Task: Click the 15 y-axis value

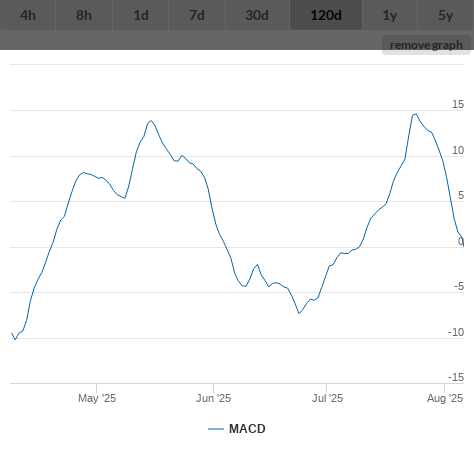Action: (458, 104)
